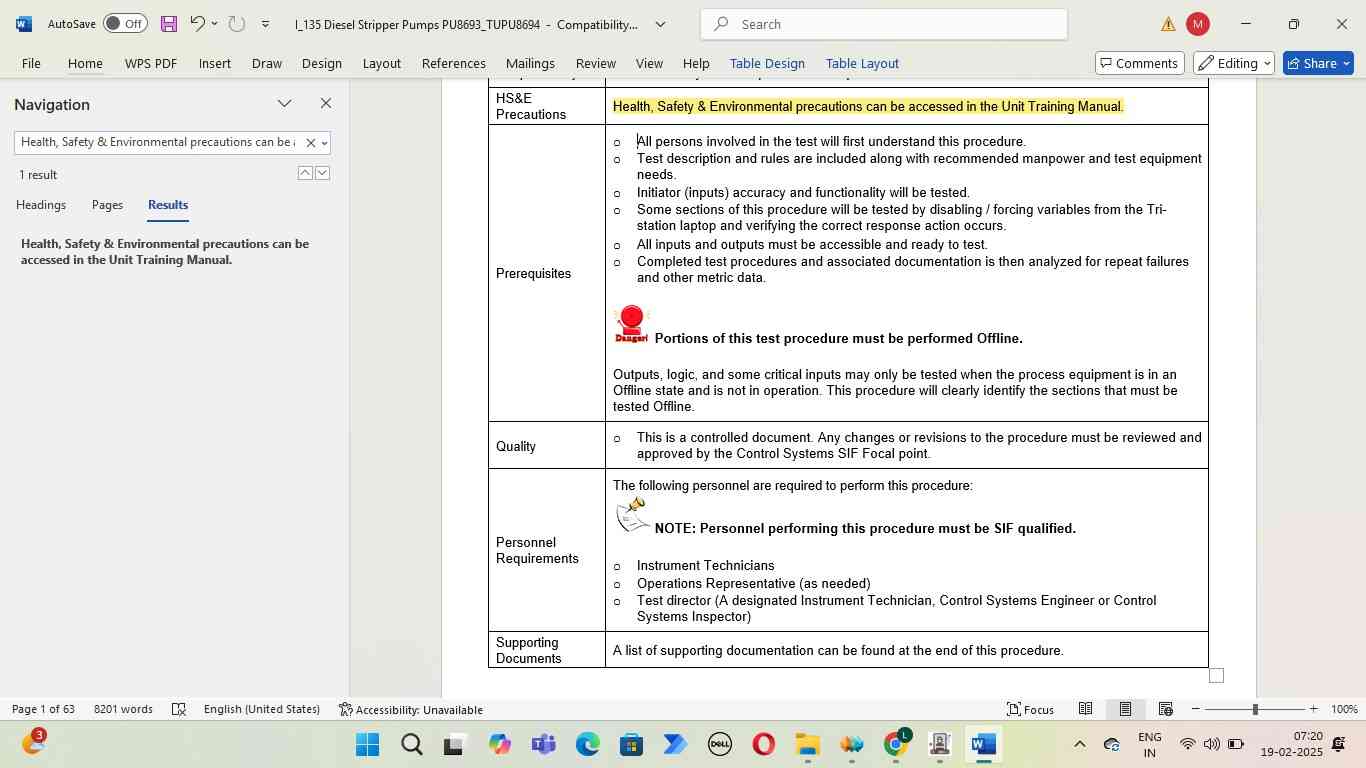The height and width of the screenshot is (768, 1366).
Task: Open the user account avatar M
Action: coord(1198,24)
